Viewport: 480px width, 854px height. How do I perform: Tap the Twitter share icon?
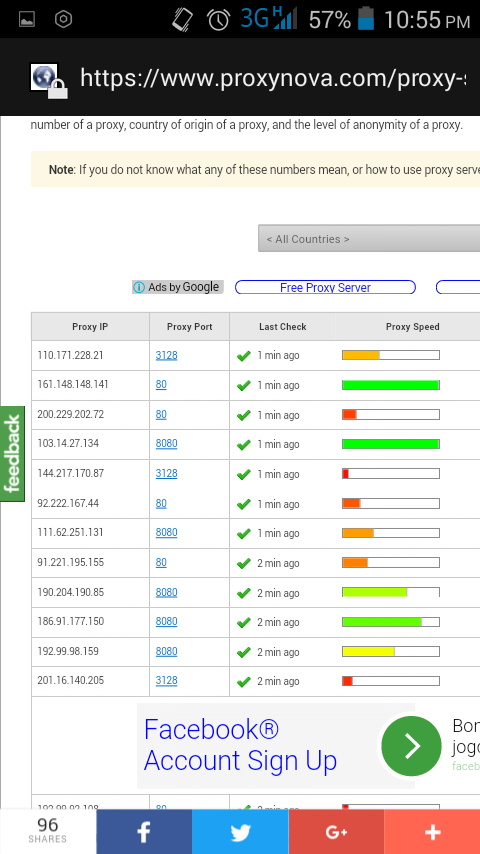coord(240,832)
